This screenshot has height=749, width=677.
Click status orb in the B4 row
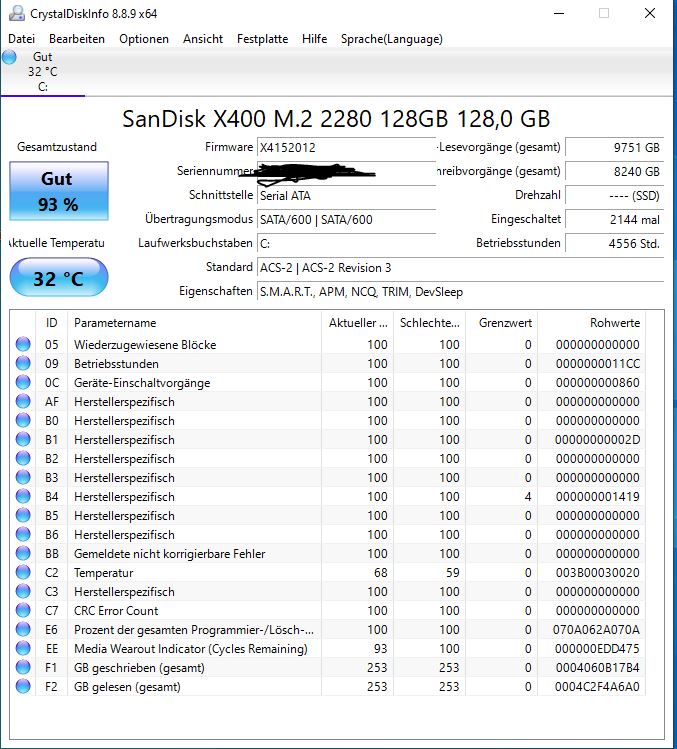point(23,496)
